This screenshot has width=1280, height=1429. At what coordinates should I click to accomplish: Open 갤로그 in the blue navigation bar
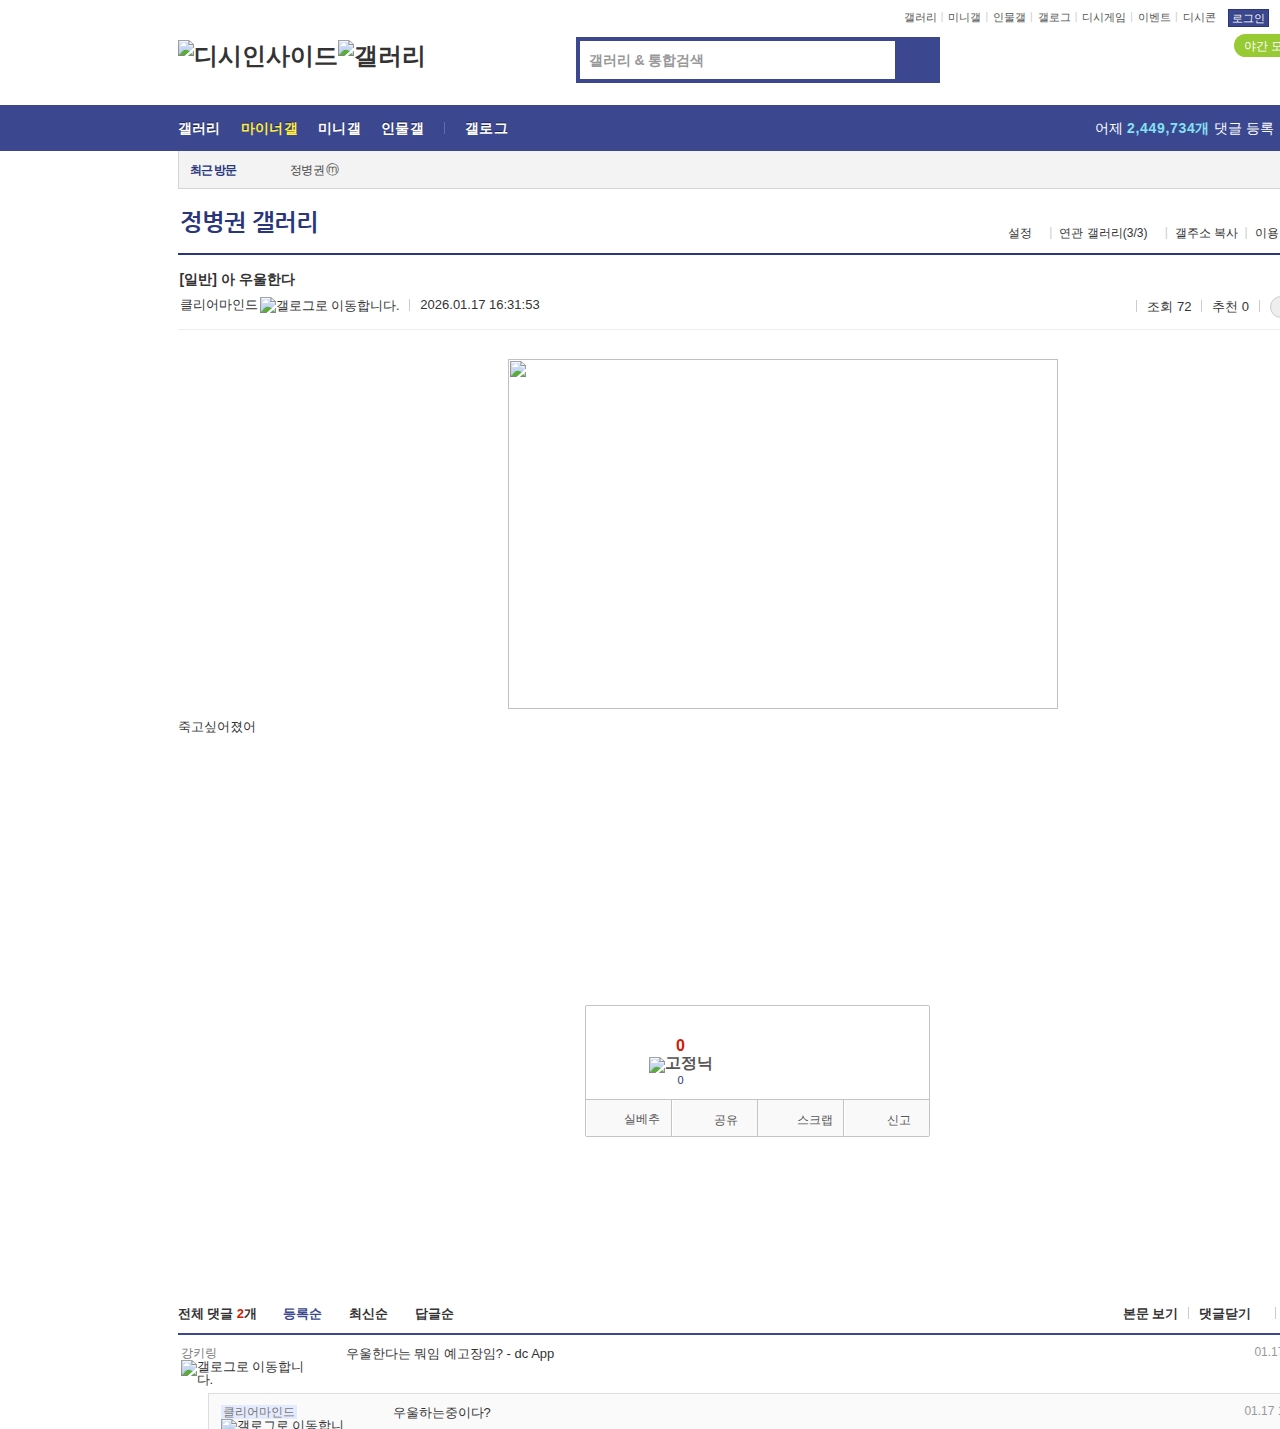click(486, 129)
